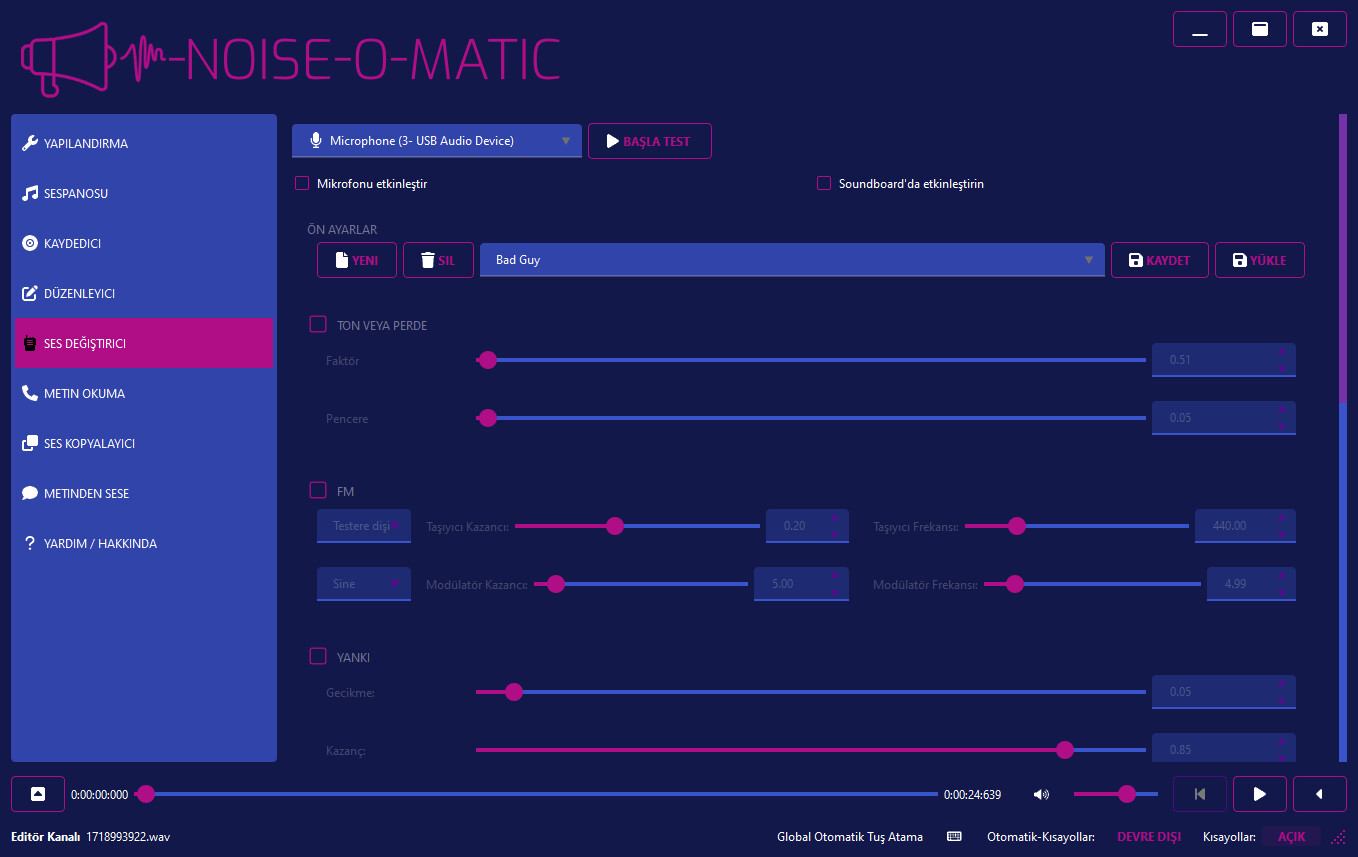Click the eject icon in the bottom-left corner
The image size is (1358, 857).
(38, 794)
